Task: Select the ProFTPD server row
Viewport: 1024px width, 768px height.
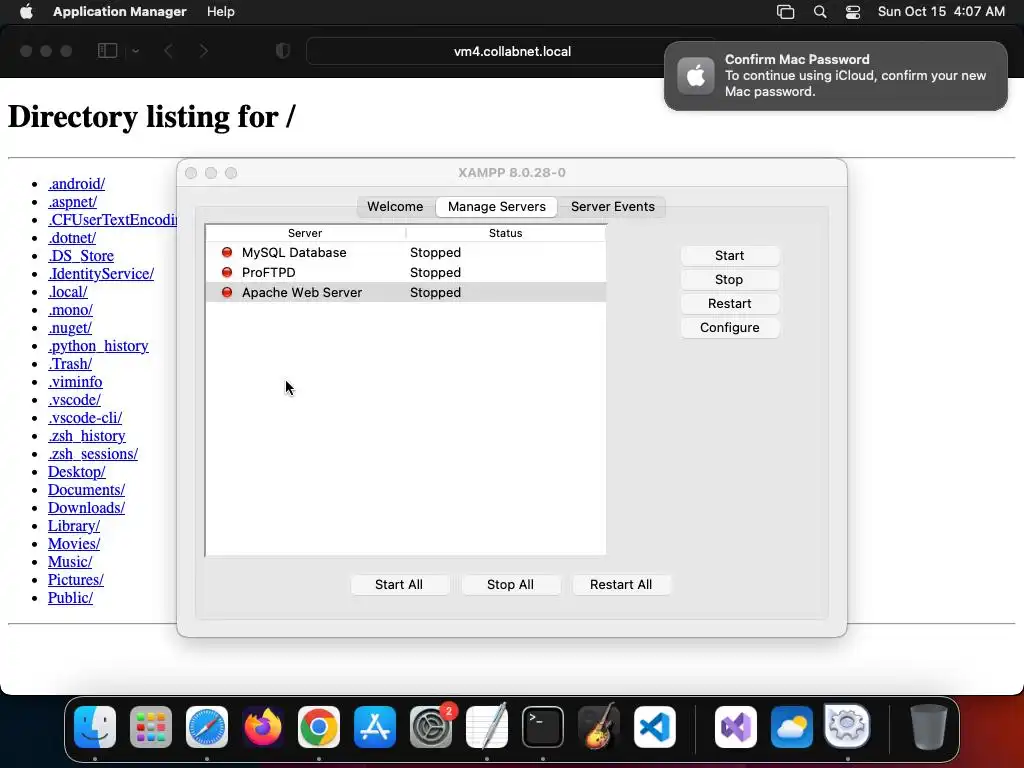Action: tap(406, 272)
